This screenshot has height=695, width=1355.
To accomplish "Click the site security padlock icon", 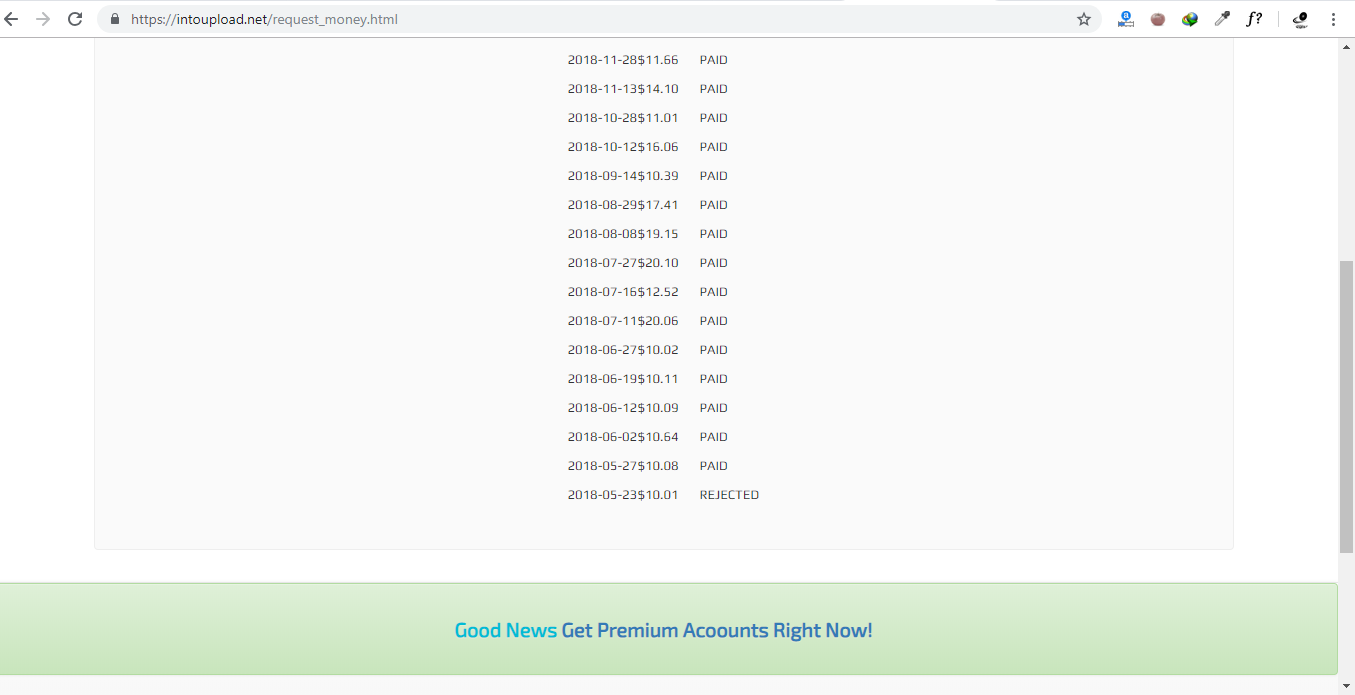I will pos(114,18).
